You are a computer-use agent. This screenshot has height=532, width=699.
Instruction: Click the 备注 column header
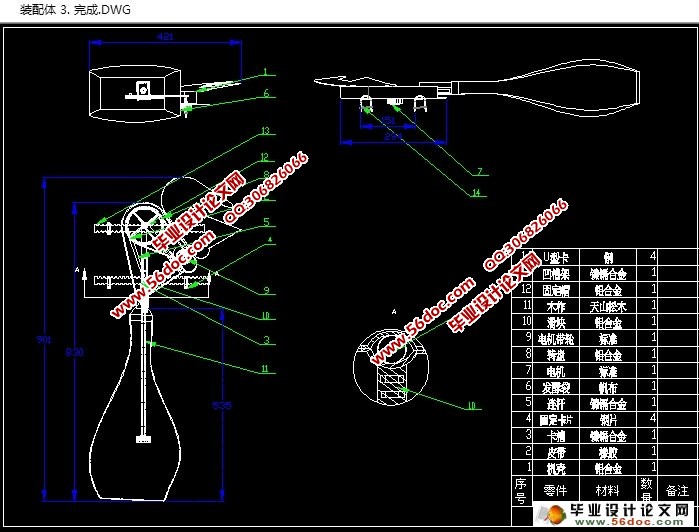point(677,491)
